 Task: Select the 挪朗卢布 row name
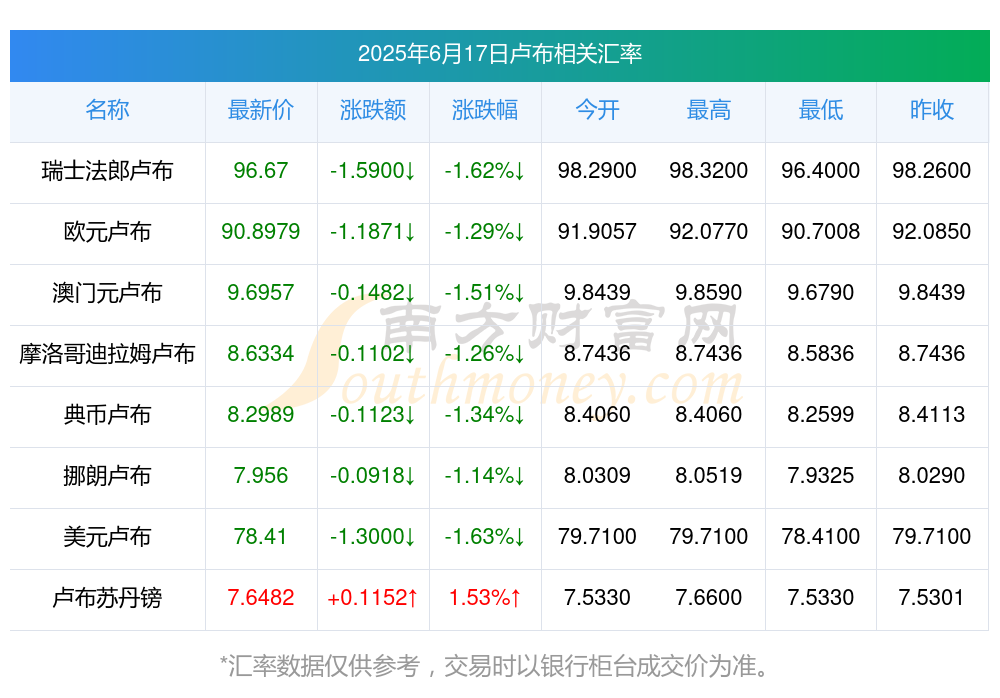pos(107,476)
